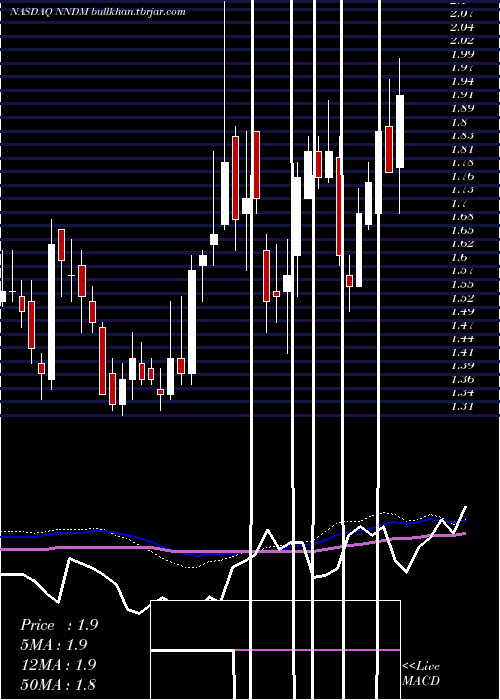Pick the 1.55 price axis value
Screen dimensions: 500x700
(x=462, y=284)
